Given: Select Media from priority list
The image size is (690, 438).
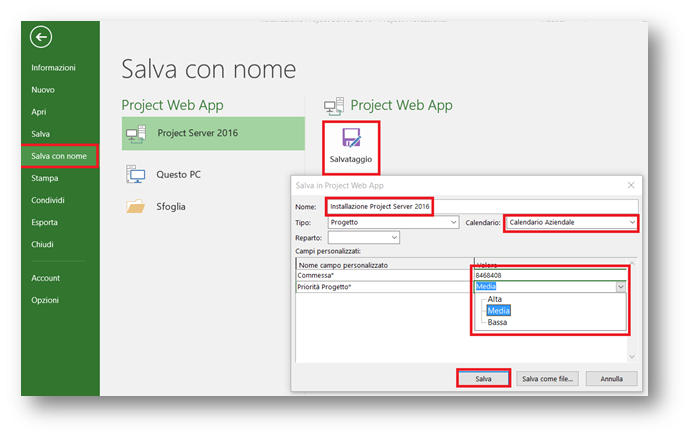Looking at the screenshot, I should coord(499,311).
